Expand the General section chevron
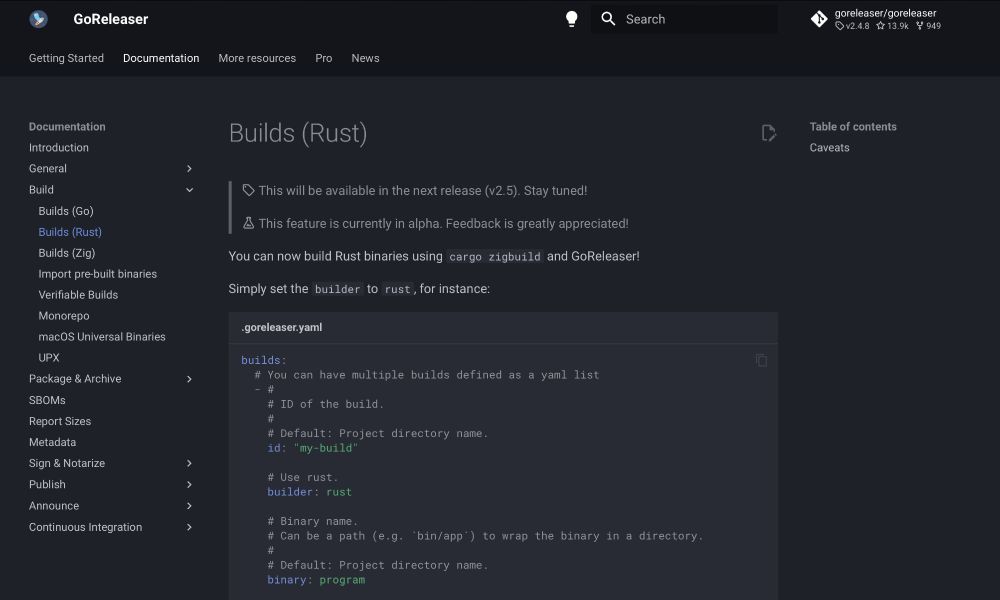The width and height of the screenshot is (1000, 600). point(189,168)
